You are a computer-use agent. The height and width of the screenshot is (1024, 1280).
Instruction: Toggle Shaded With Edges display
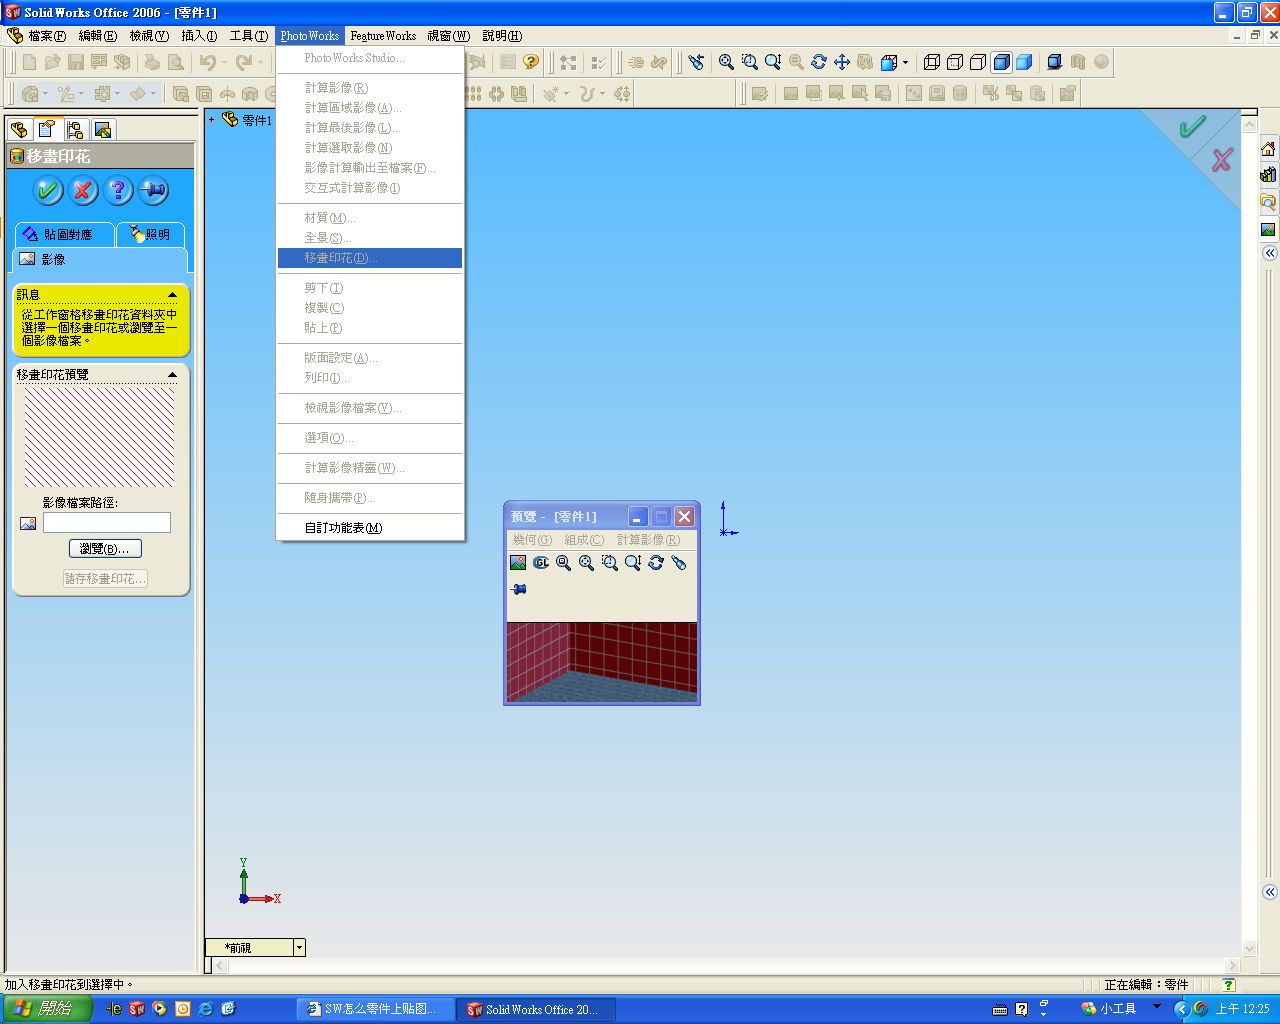coord(1001,62)
